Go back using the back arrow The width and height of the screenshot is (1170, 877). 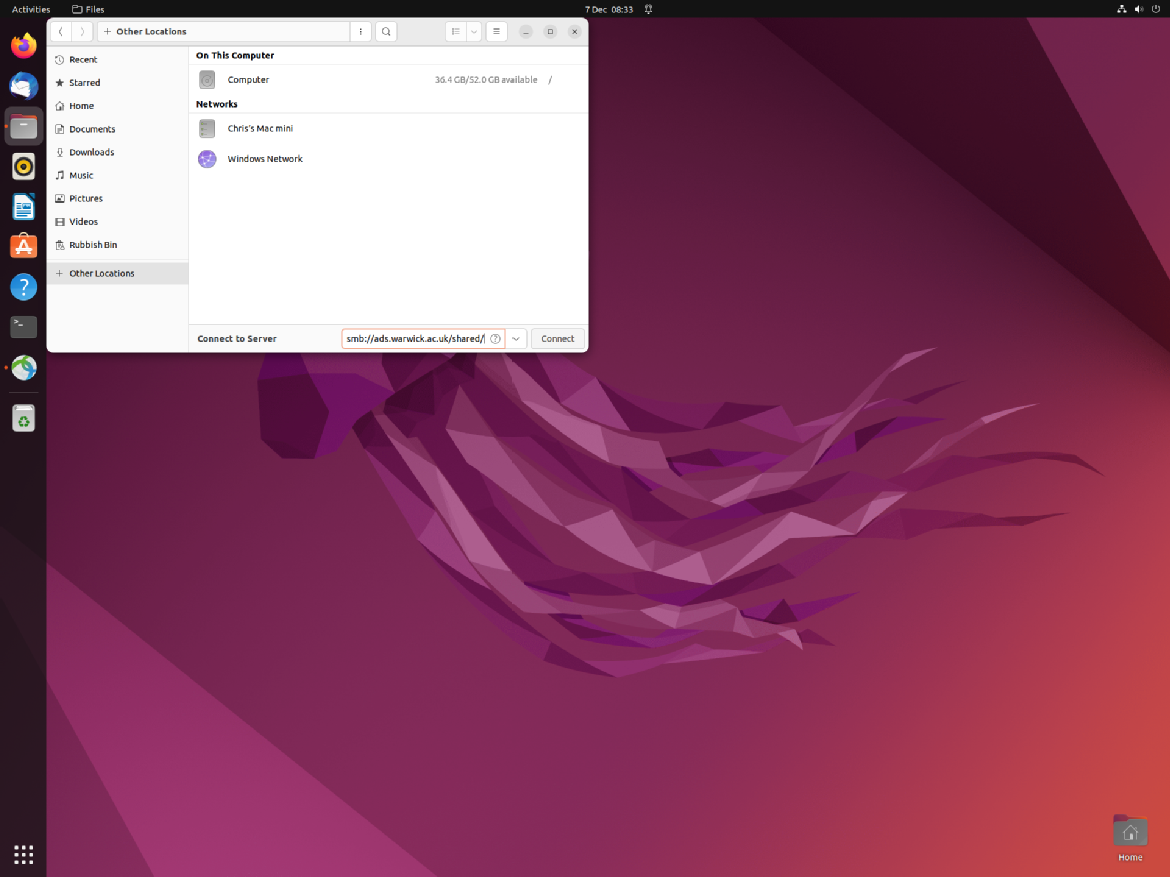(x=61, y=32)
